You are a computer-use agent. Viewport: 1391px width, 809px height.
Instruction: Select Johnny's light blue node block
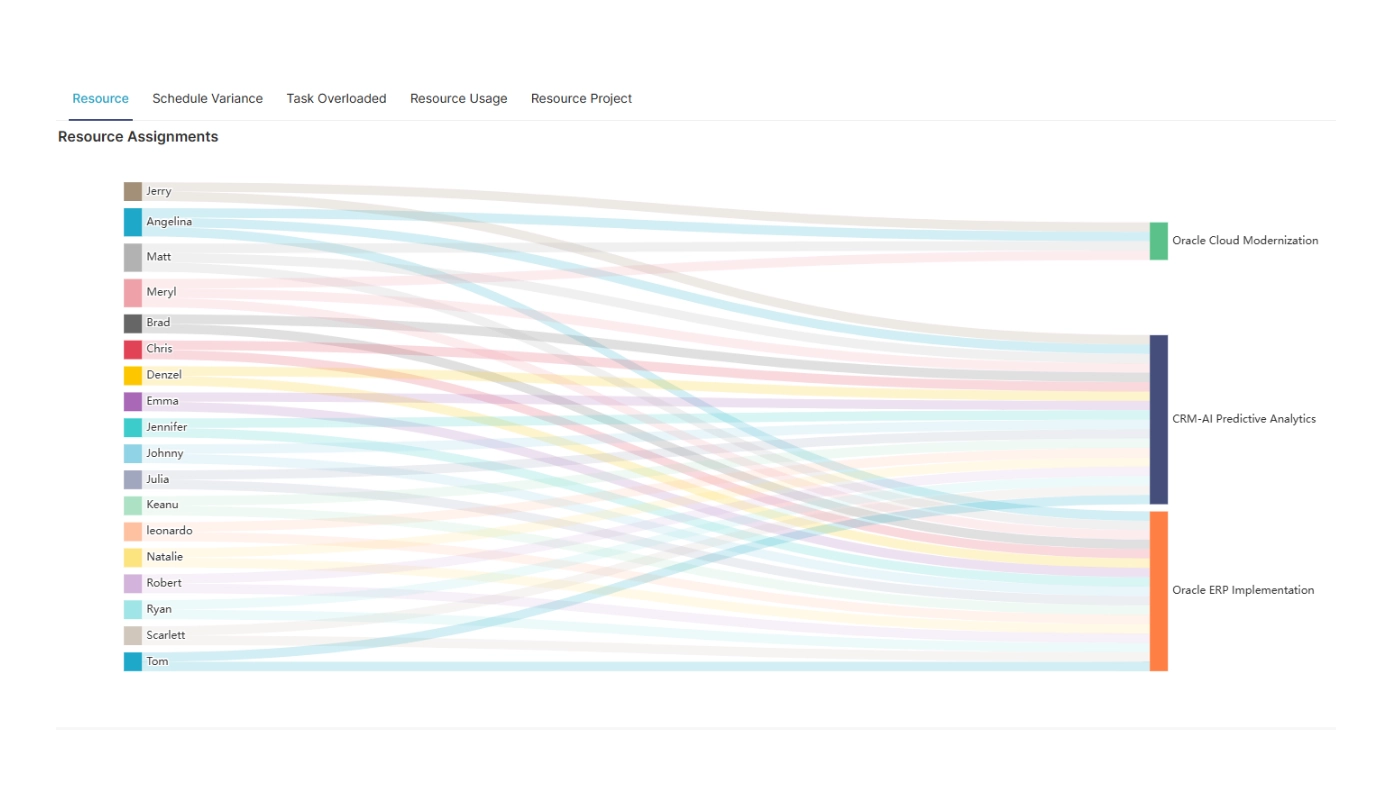[133, 453]
